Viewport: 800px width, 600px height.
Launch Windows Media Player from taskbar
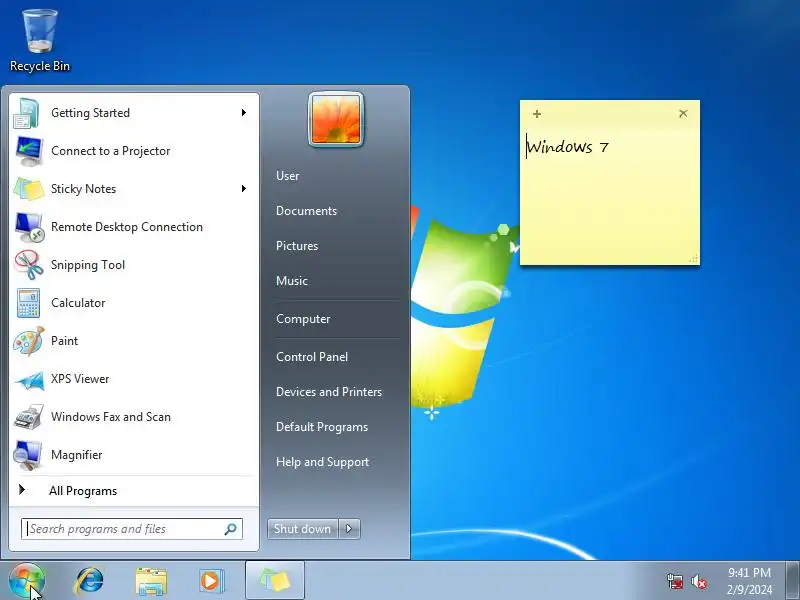[x=211, y=581]
